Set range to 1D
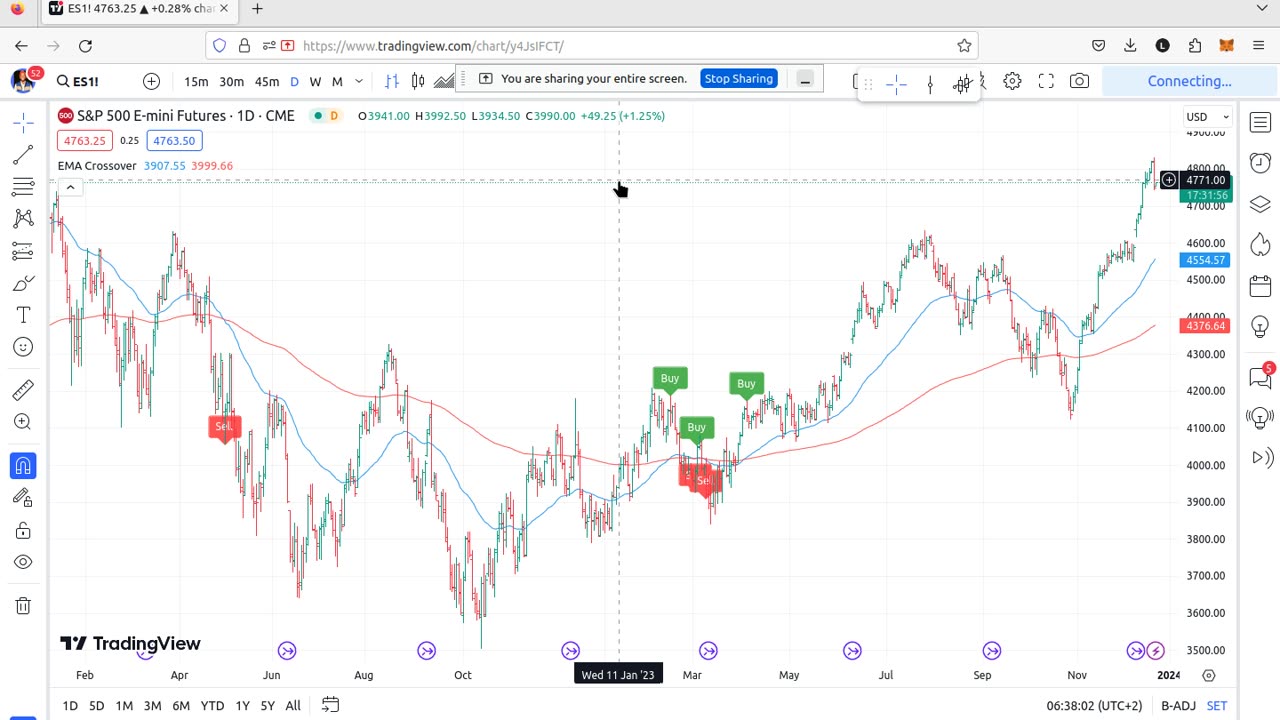The image size is (1280, 720). point(70,706)
